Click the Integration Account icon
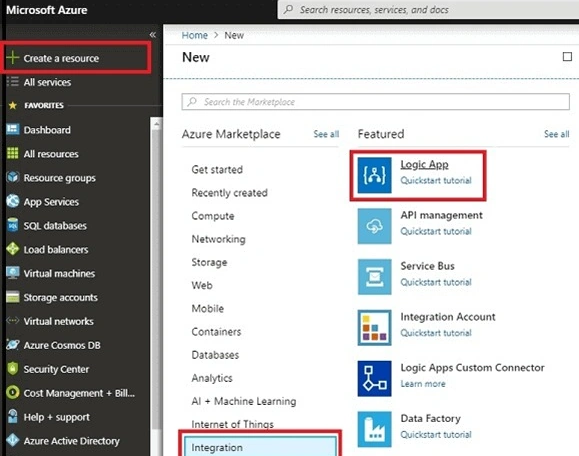This screenshot has width=579, height=456. click(x=374, y=328)
